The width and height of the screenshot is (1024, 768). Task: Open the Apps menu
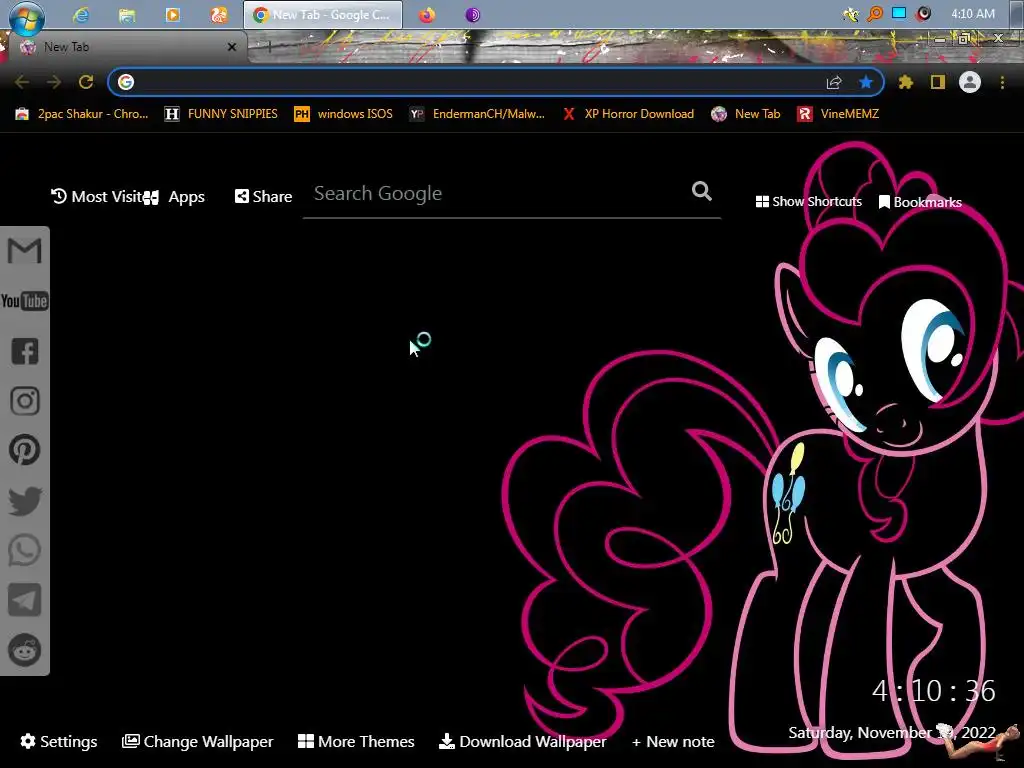[174, 197]
